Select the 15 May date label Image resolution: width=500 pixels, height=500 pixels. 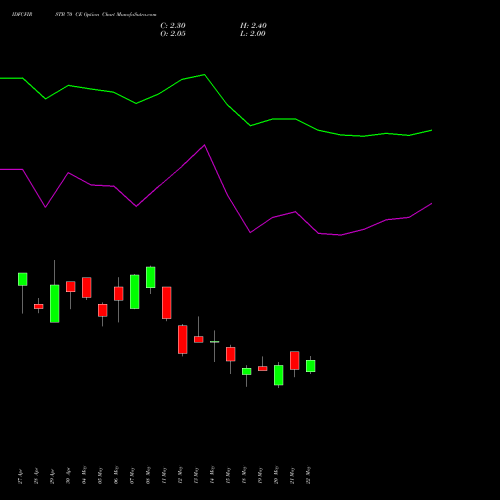coord(228,475)
